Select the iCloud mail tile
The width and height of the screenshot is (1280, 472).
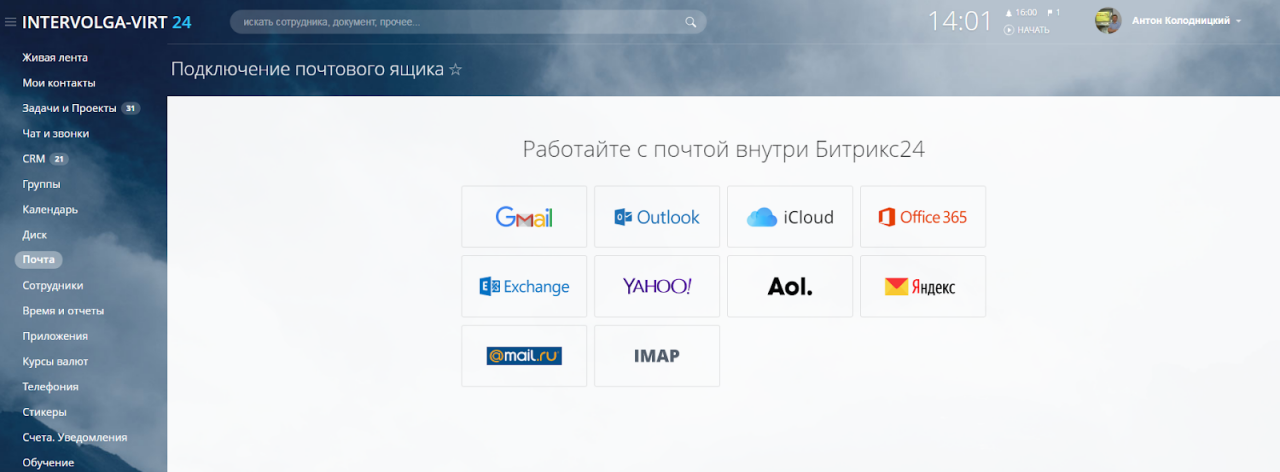790,217
